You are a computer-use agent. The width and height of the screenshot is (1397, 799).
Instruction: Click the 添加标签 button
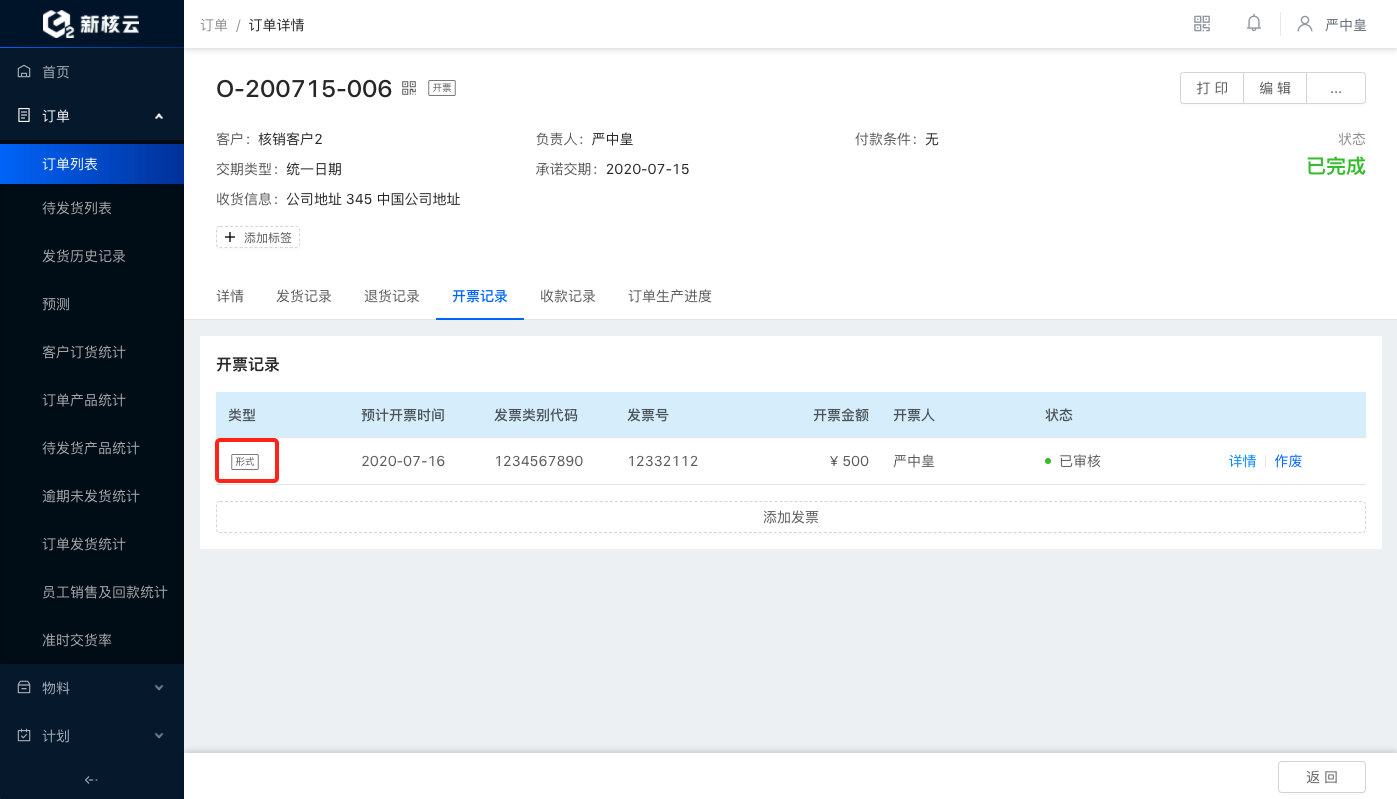tap(258, 237)
